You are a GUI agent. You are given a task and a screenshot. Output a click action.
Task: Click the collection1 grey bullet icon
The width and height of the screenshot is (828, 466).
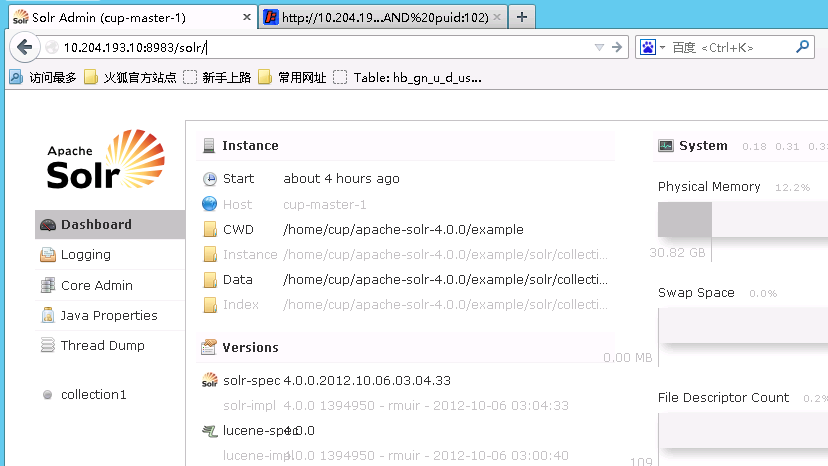point(48,395)
